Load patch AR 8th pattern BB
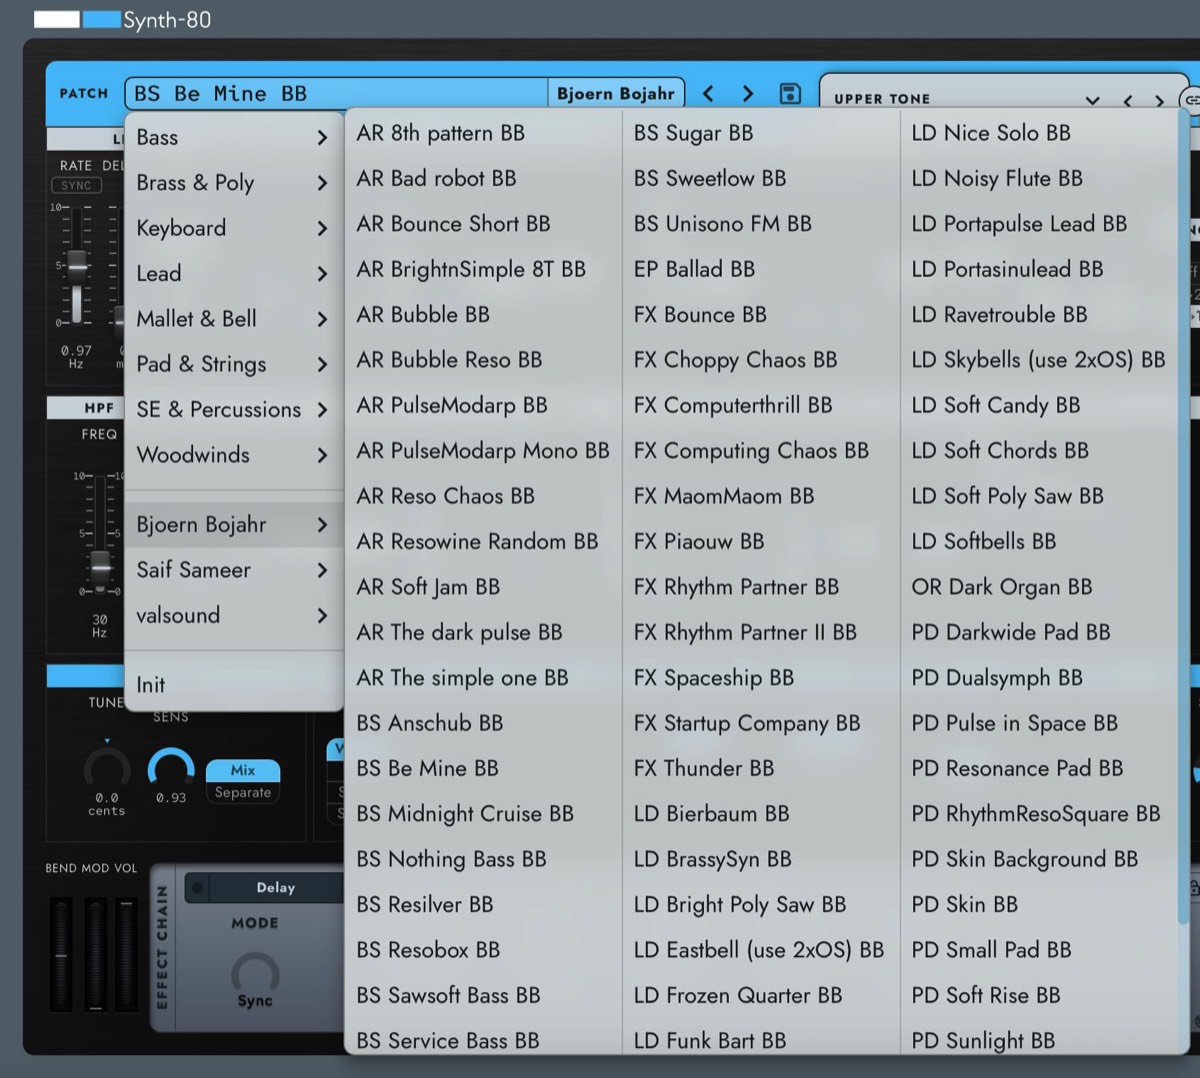Screen dimensions: 1200x1078 coord(483,133)
